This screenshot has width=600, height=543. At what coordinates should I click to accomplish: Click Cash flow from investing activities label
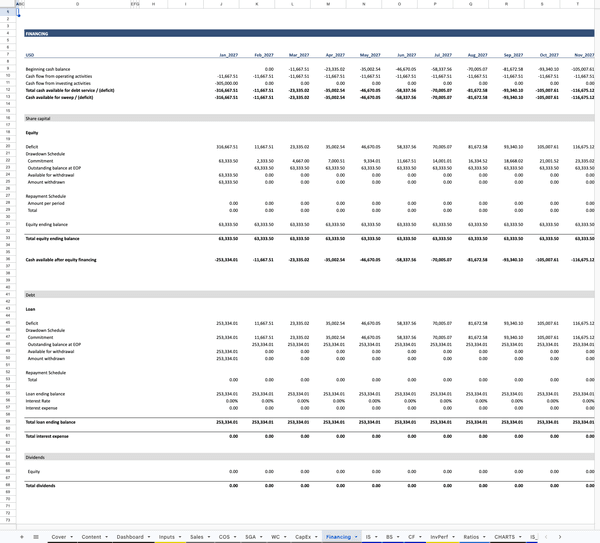(58, 83)
